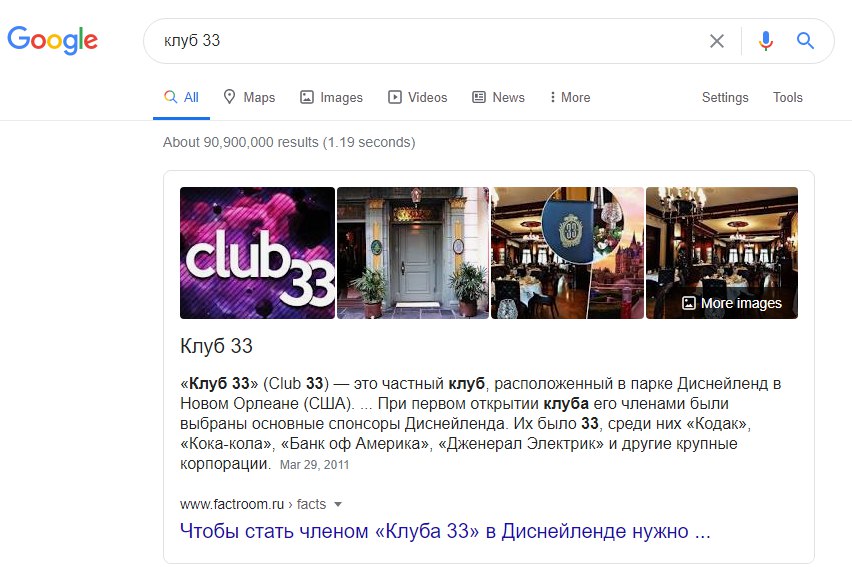Expand the factroom.ru result options arrow
Screen dimensions: 852x567
pos(338,504)
